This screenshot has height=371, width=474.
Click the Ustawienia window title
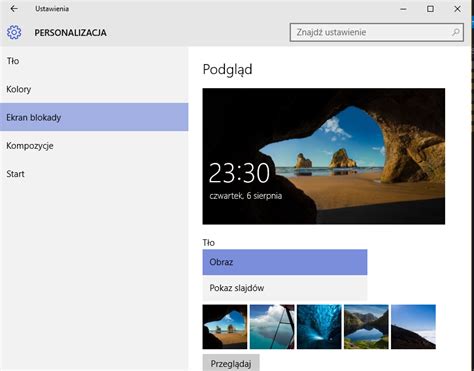[52, 9]
